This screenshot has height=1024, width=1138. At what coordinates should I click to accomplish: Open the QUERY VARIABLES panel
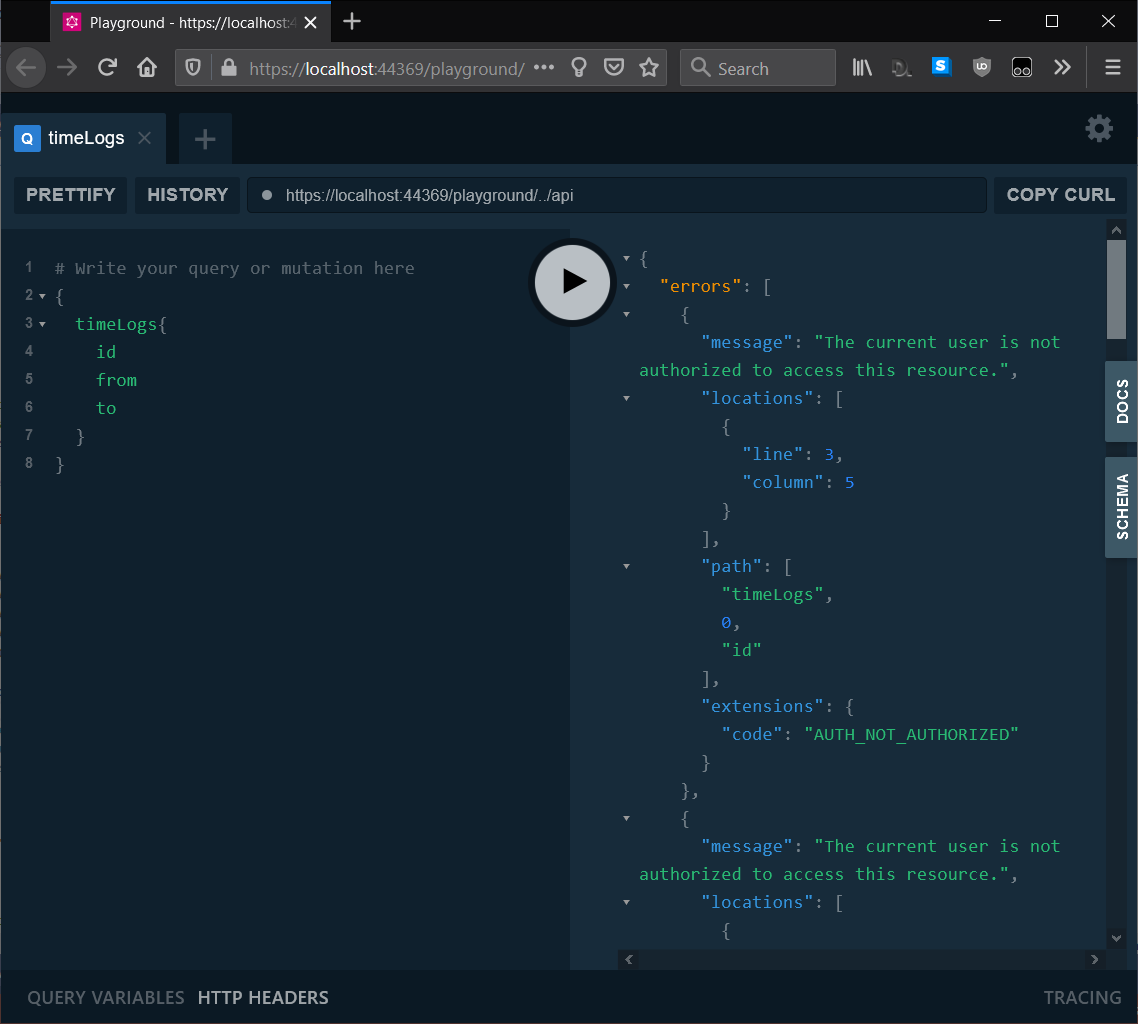(x=106, y=997)
